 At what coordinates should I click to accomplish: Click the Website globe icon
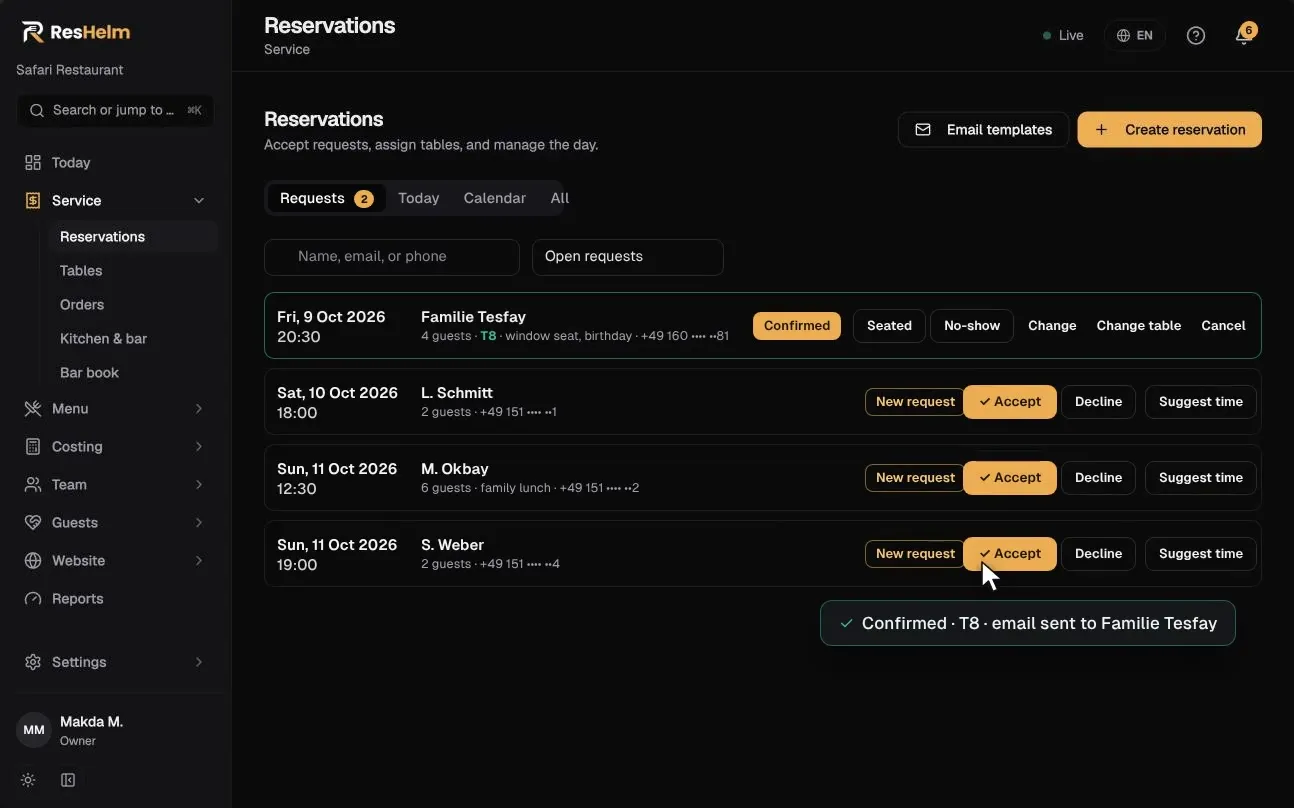click(x=33, y=560)
